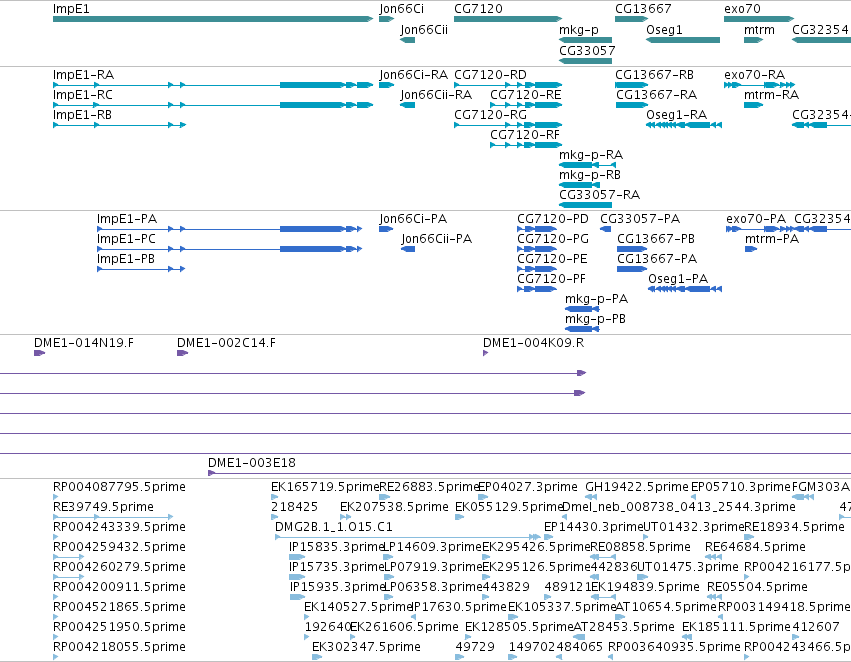This screenshot has width=851, height=662.
Task: Select protein ImpE1-PB
Action: (141, 269)
